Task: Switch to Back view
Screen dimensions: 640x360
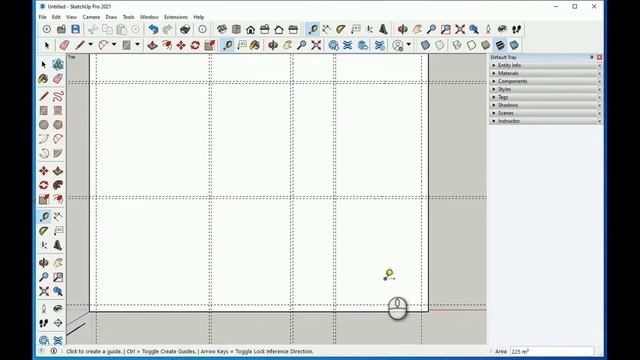Action: pyautogui.click(x=279, y=29)
